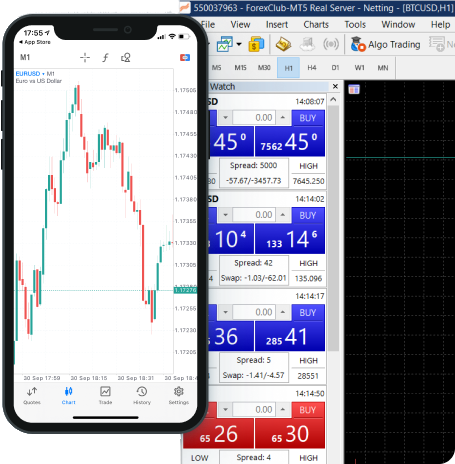Click the 133 14 buy price tile
The height and width of the screenshot is (464, 455).
(x=290, y=239)
